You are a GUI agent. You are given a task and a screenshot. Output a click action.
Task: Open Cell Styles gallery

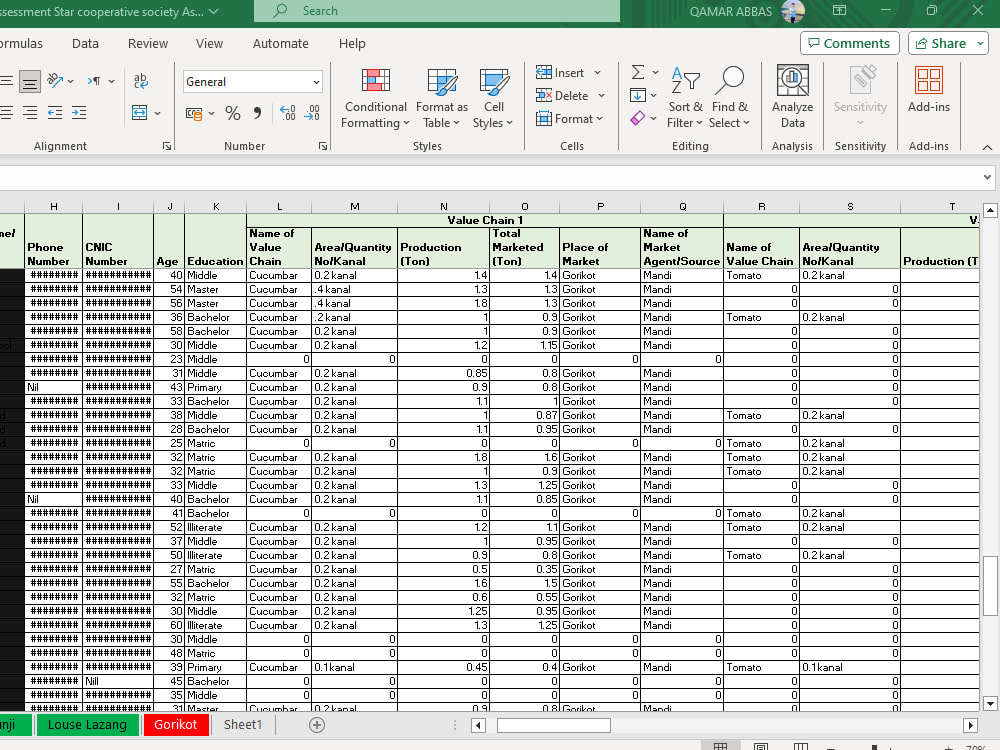point(493,98)
